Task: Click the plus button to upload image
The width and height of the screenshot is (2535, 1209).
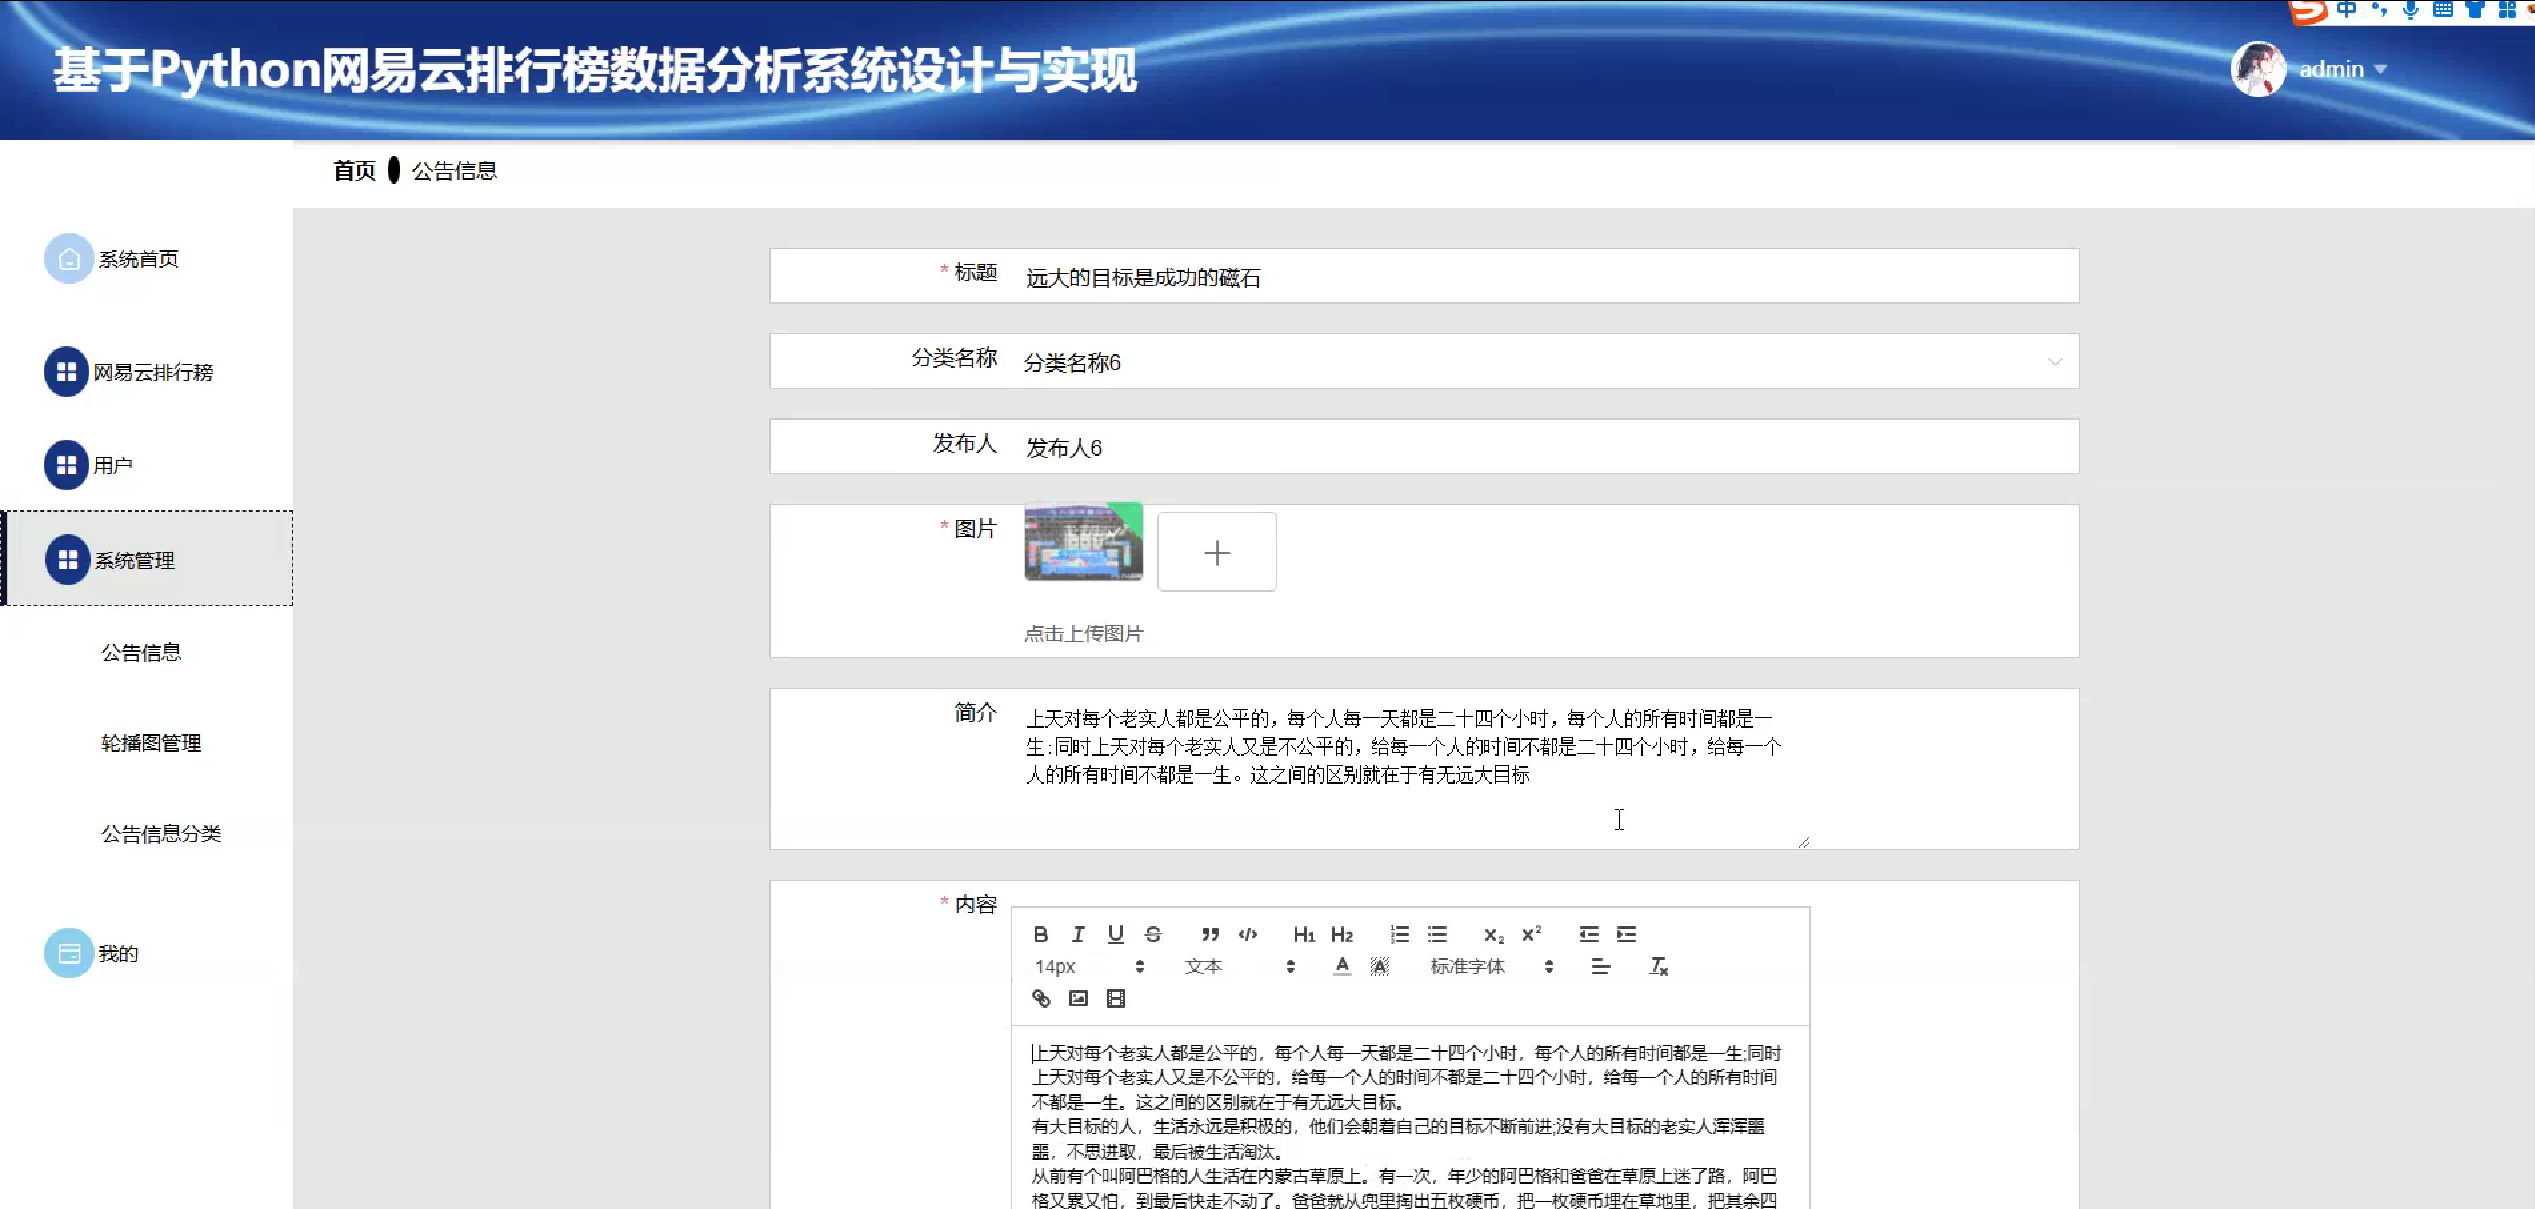Action: point(1216,552)
